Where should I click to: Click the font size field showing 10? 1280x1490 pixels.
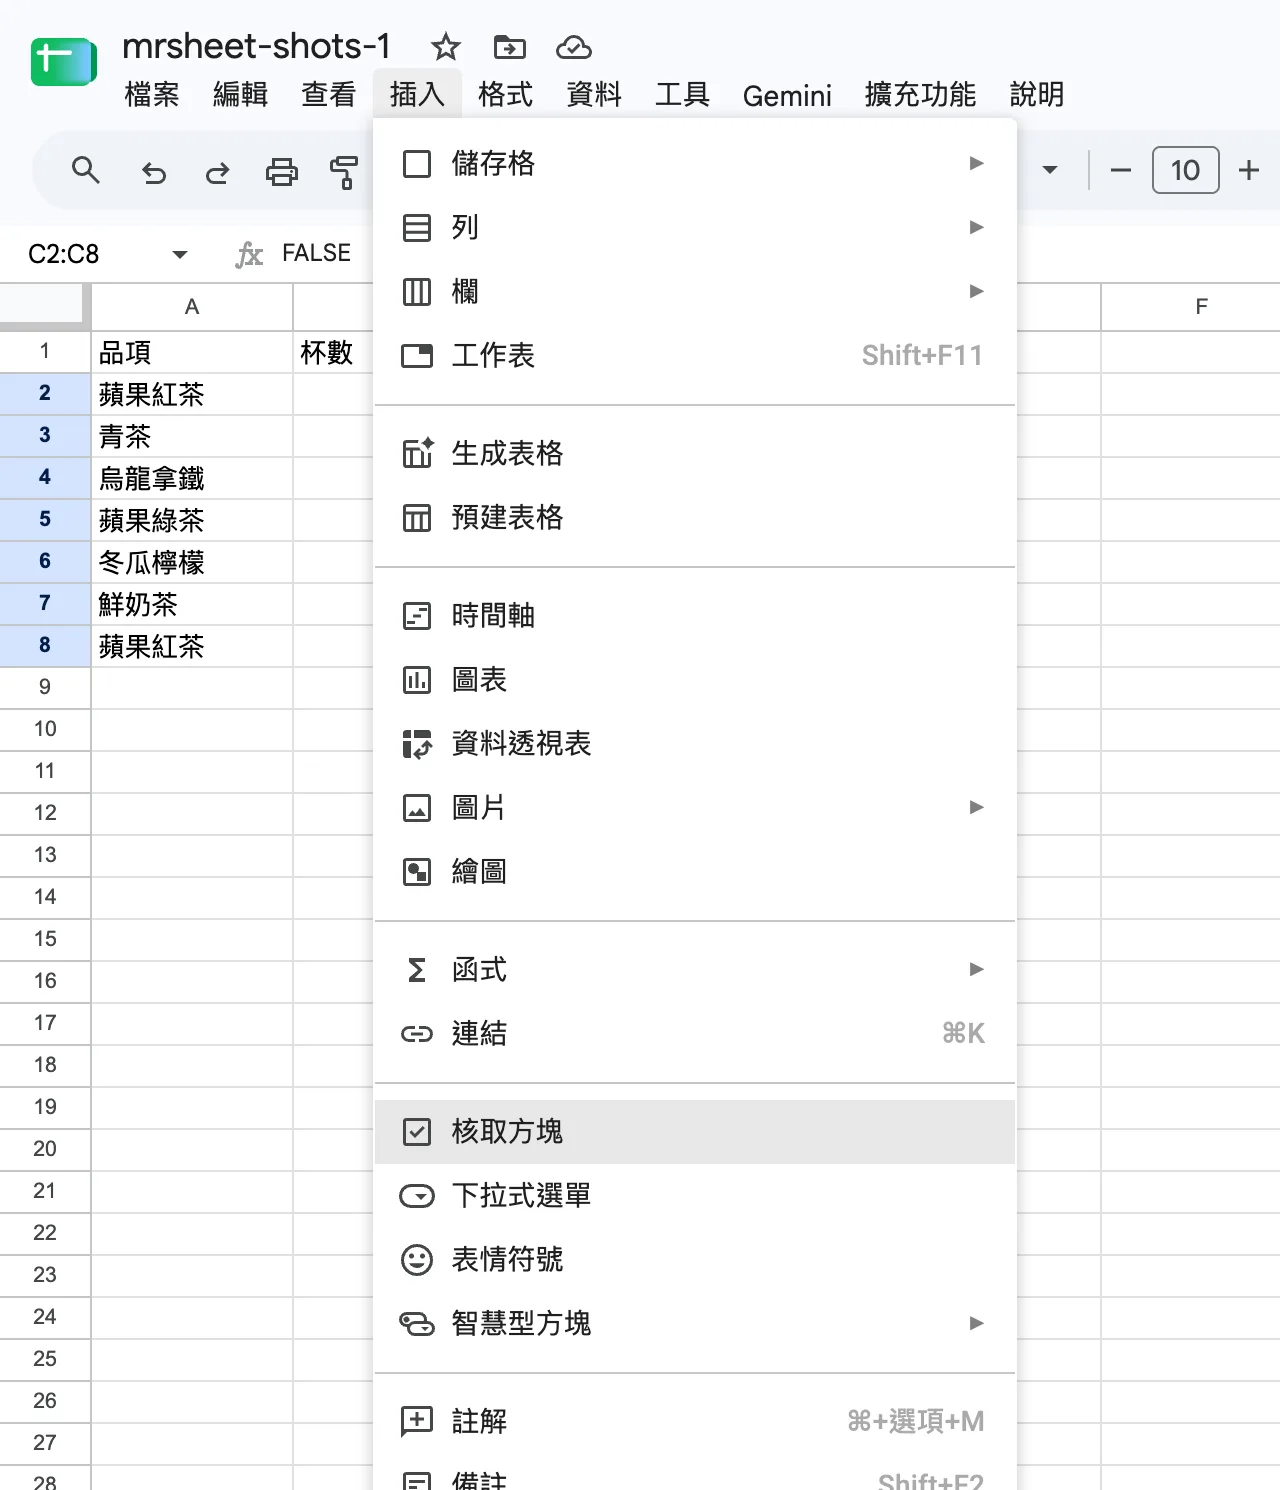click(x=1185, y=170)
